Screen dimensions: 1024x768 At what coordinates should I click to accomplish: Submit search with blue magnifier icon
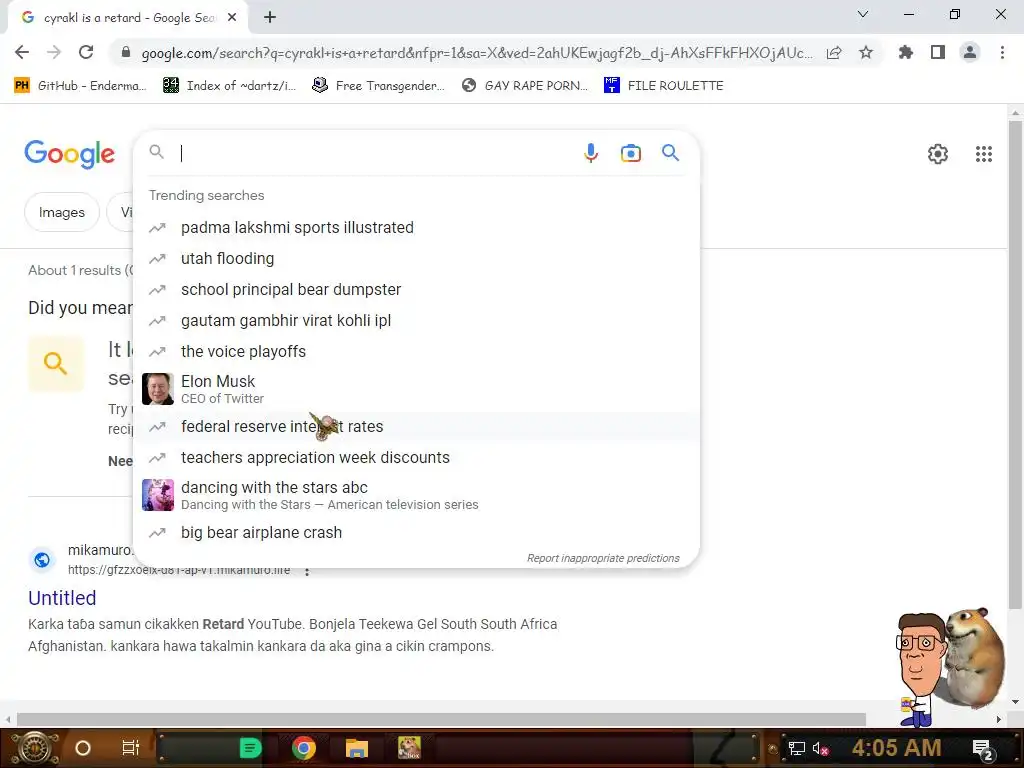671,153
